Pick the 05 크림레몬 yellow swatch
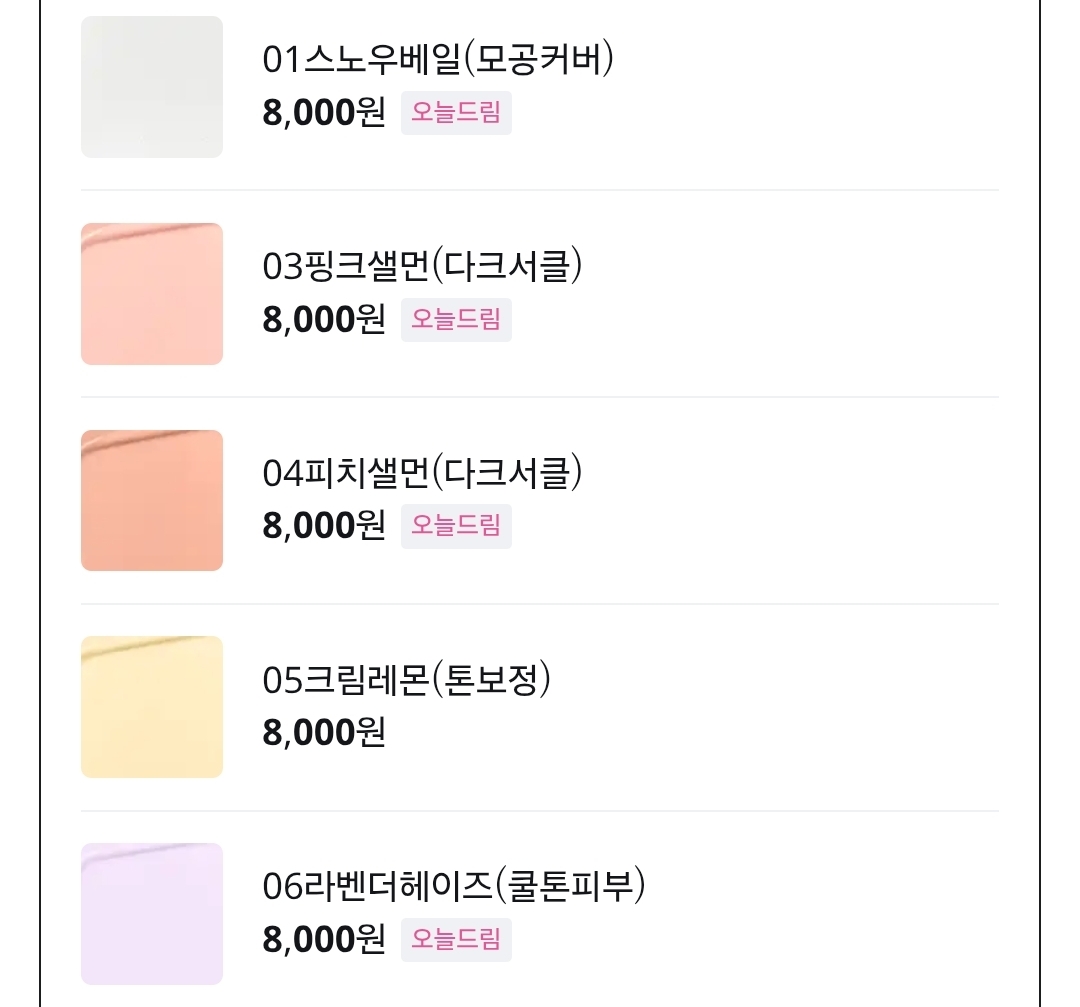This screenshot has height=1007, width=1080. coord(151,707)
